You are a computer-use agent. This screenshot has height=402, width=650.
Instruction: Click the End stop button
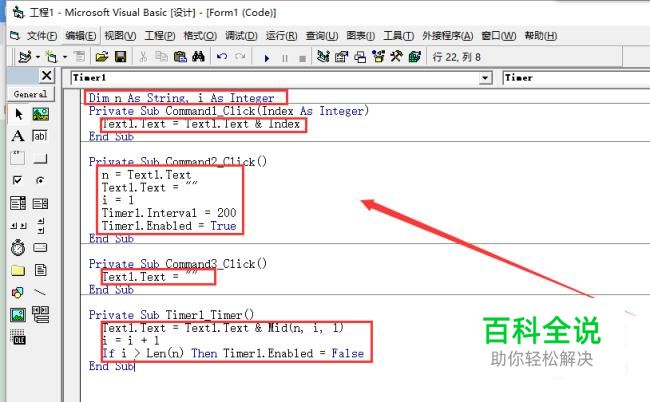[x=303, y=58]
